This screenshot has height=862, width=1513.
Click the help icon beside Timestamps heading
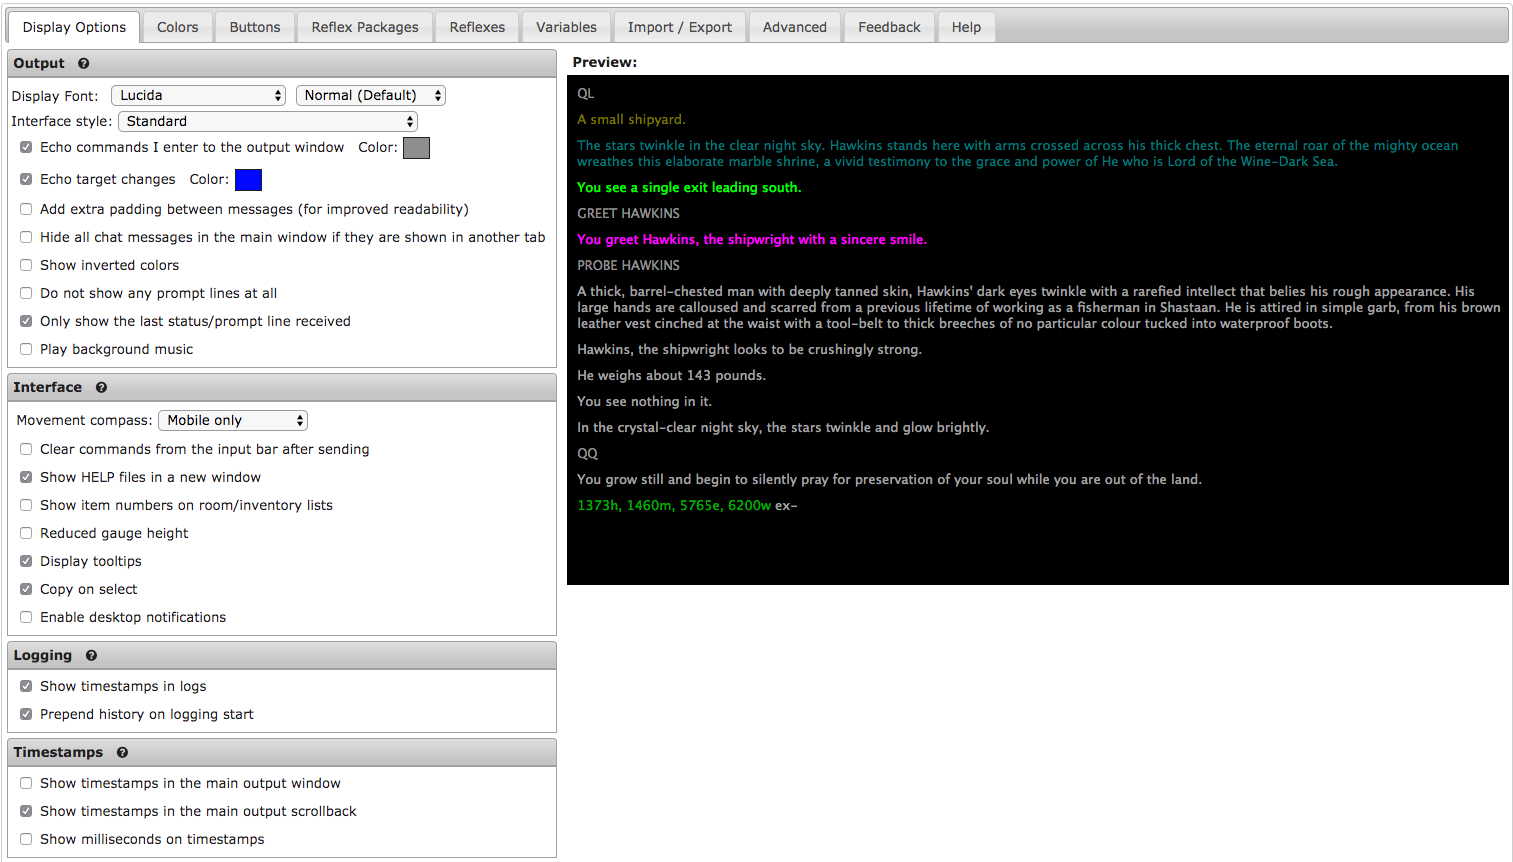122,753
